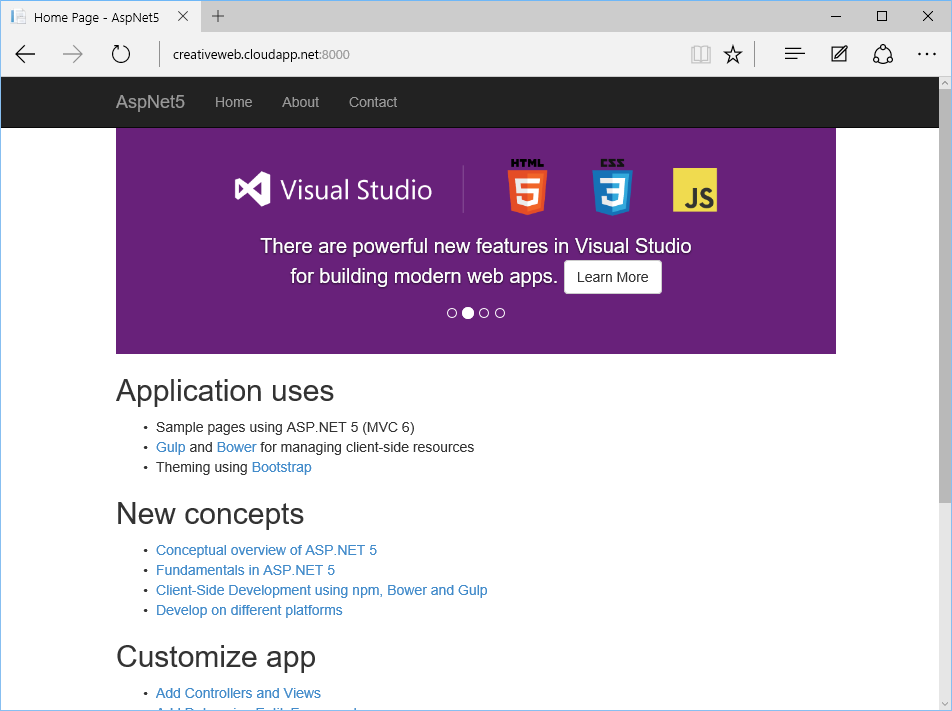Screen dimensions: 952x711
Task: Click the New concepts heading
Action: 209,514
